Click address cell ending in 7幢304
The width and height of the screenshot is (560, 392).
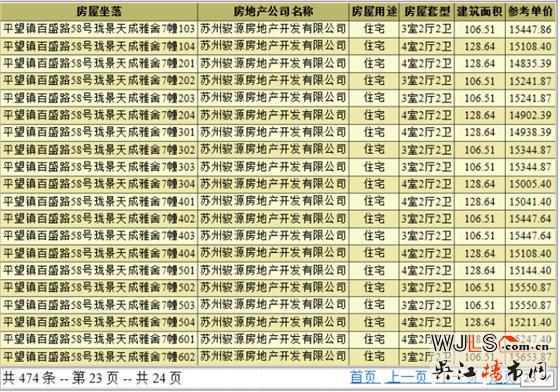(99, 184)
